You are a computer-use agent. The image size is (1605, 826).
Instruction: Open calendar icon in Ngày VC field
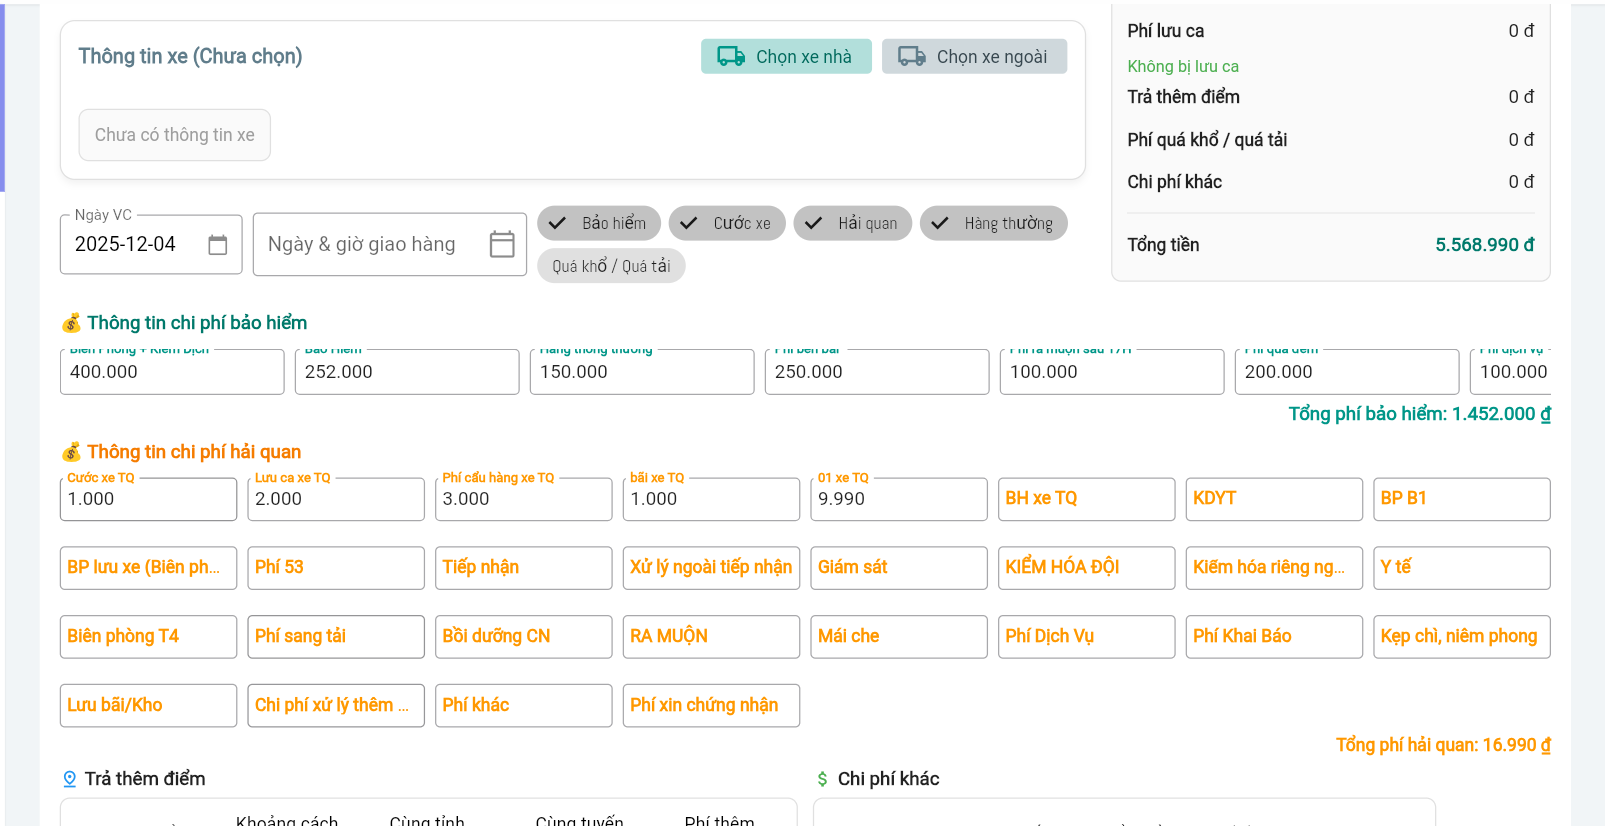click(218, 245)
